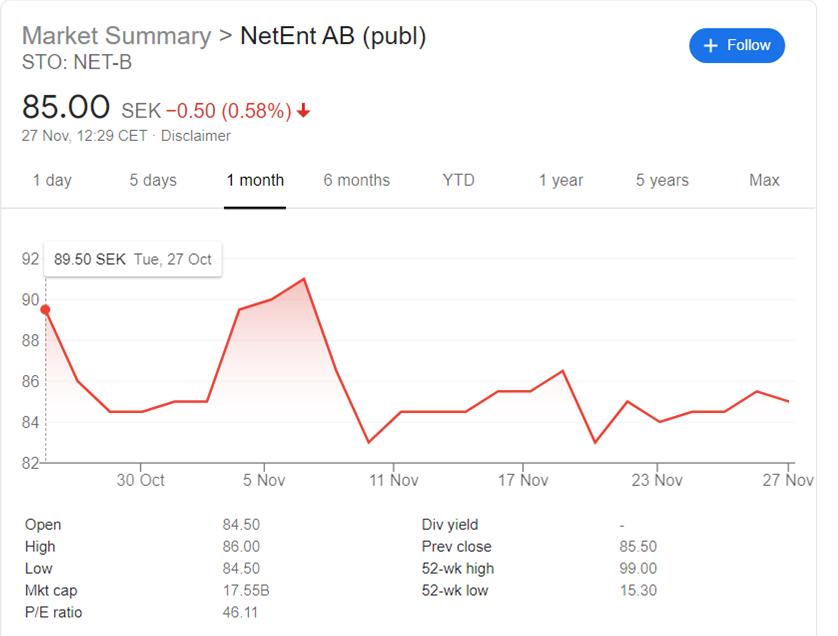Go to Market Summary breadcrumb
838x636 pixels.
[x=117, y=36]
